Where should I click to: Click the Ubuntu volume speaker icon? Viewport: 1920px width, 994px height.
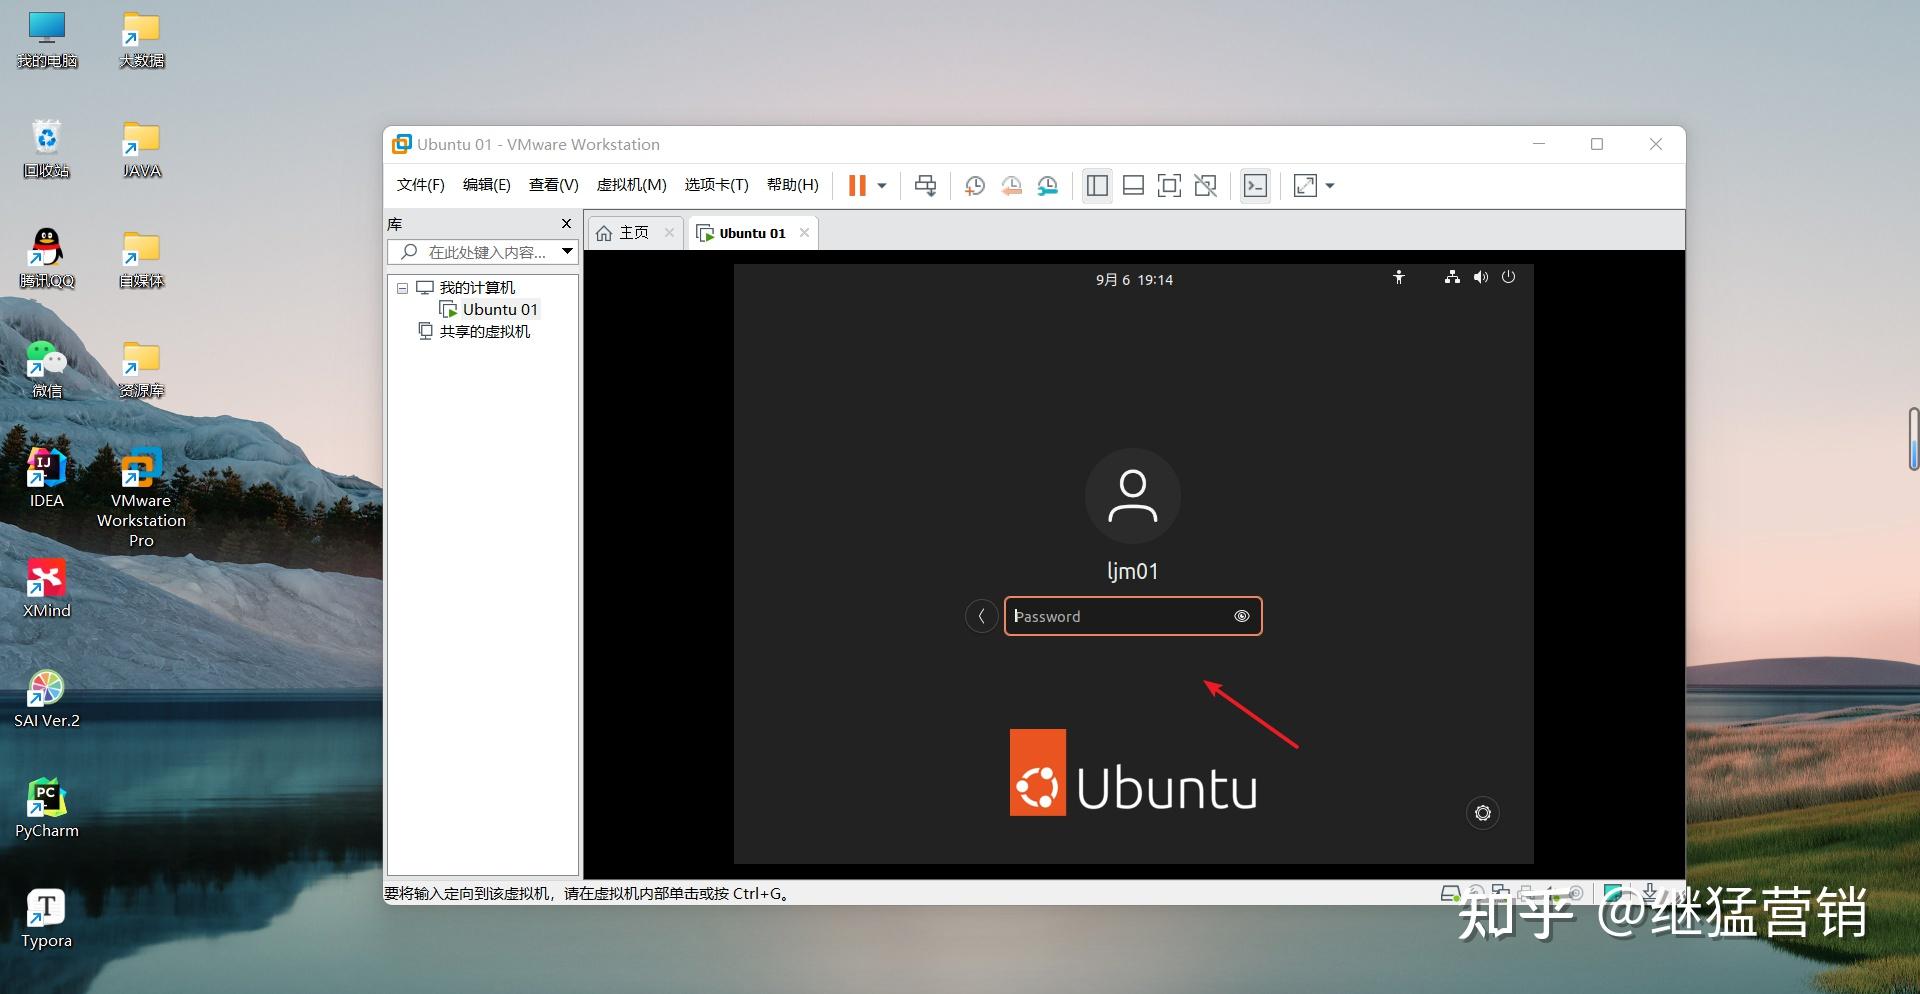point(1481,278)
